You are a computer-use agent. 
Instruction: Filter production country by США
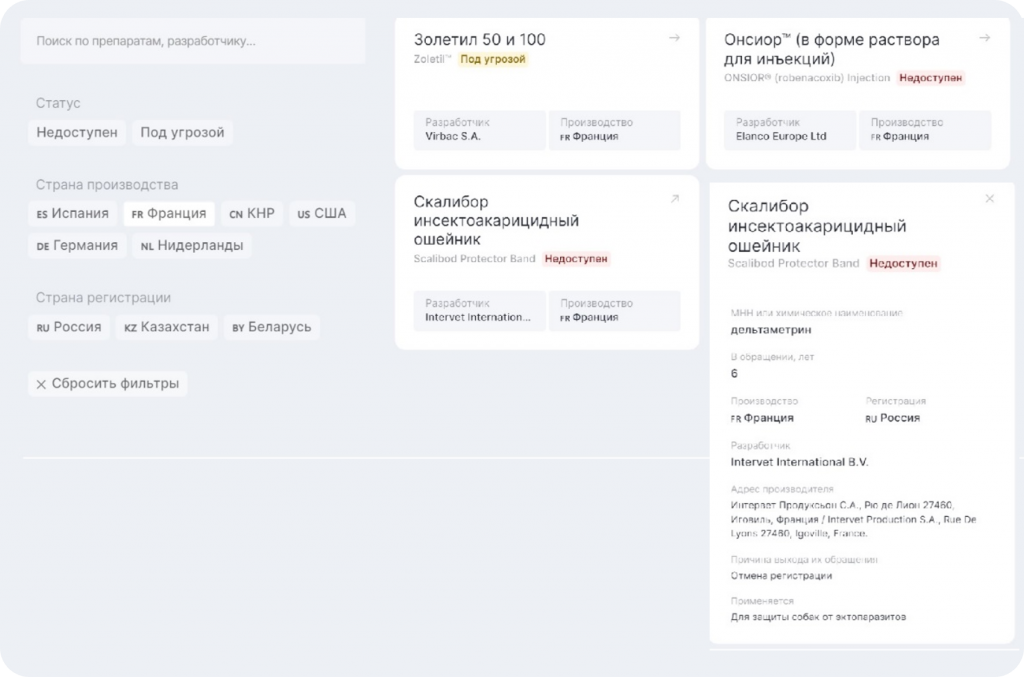pyautogui.click(x=322, y=213)
